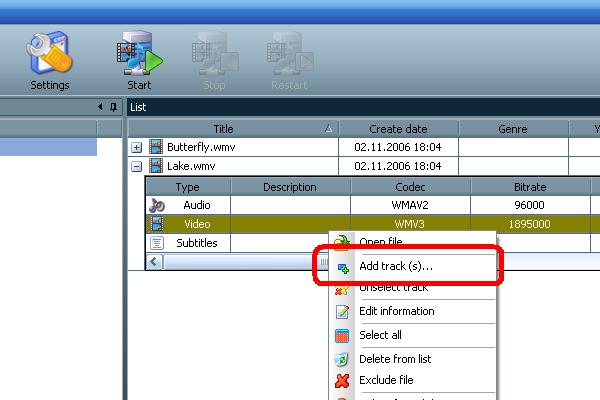The width and height of the screenshot is (600, 400).
Task: Click the track list scrollbar left arrow
Action: (x=154, y=261)
